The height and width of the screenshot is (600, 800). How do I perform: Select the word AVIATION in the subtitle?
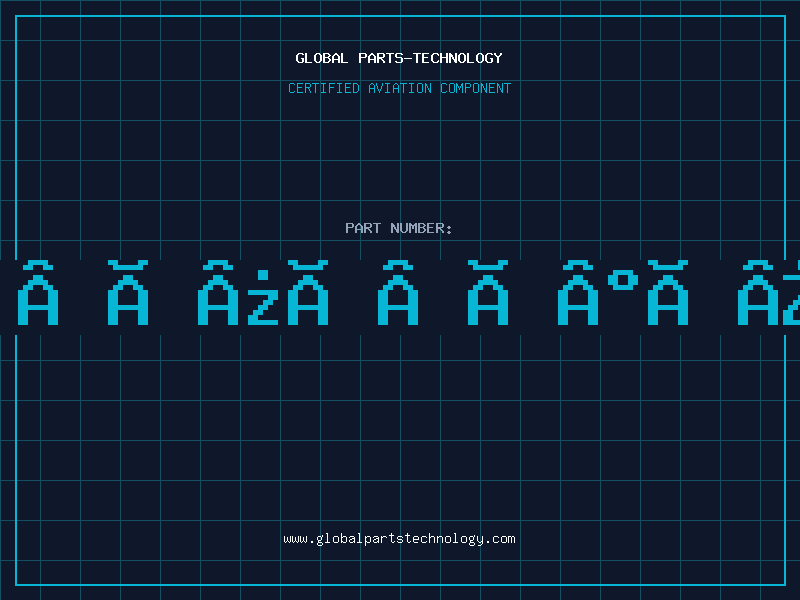(x=399, y=88)
